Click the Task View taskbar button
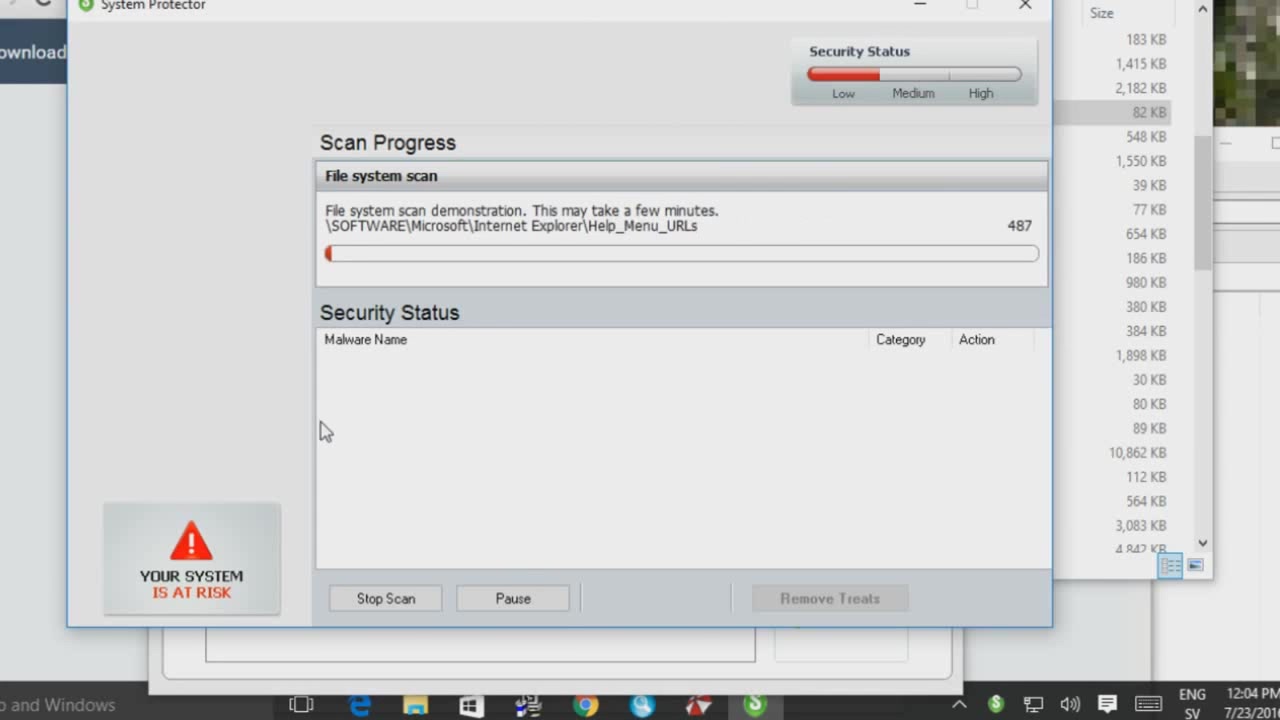Screen dimensions: 1280x720 coord(301,705)
